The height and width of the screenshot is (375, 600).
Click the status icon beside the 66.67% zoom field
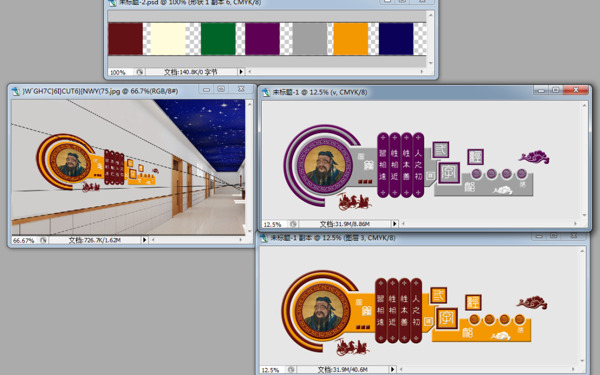pyautogui.click(x=43, y=240)
